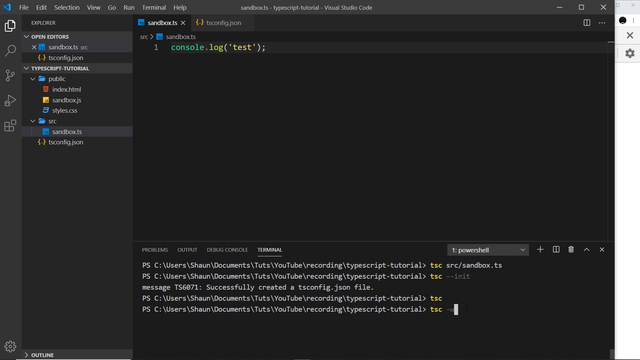Maximize the terminal panel size
The height and width of the screenshot is (360, 640).
click(587, 249)
